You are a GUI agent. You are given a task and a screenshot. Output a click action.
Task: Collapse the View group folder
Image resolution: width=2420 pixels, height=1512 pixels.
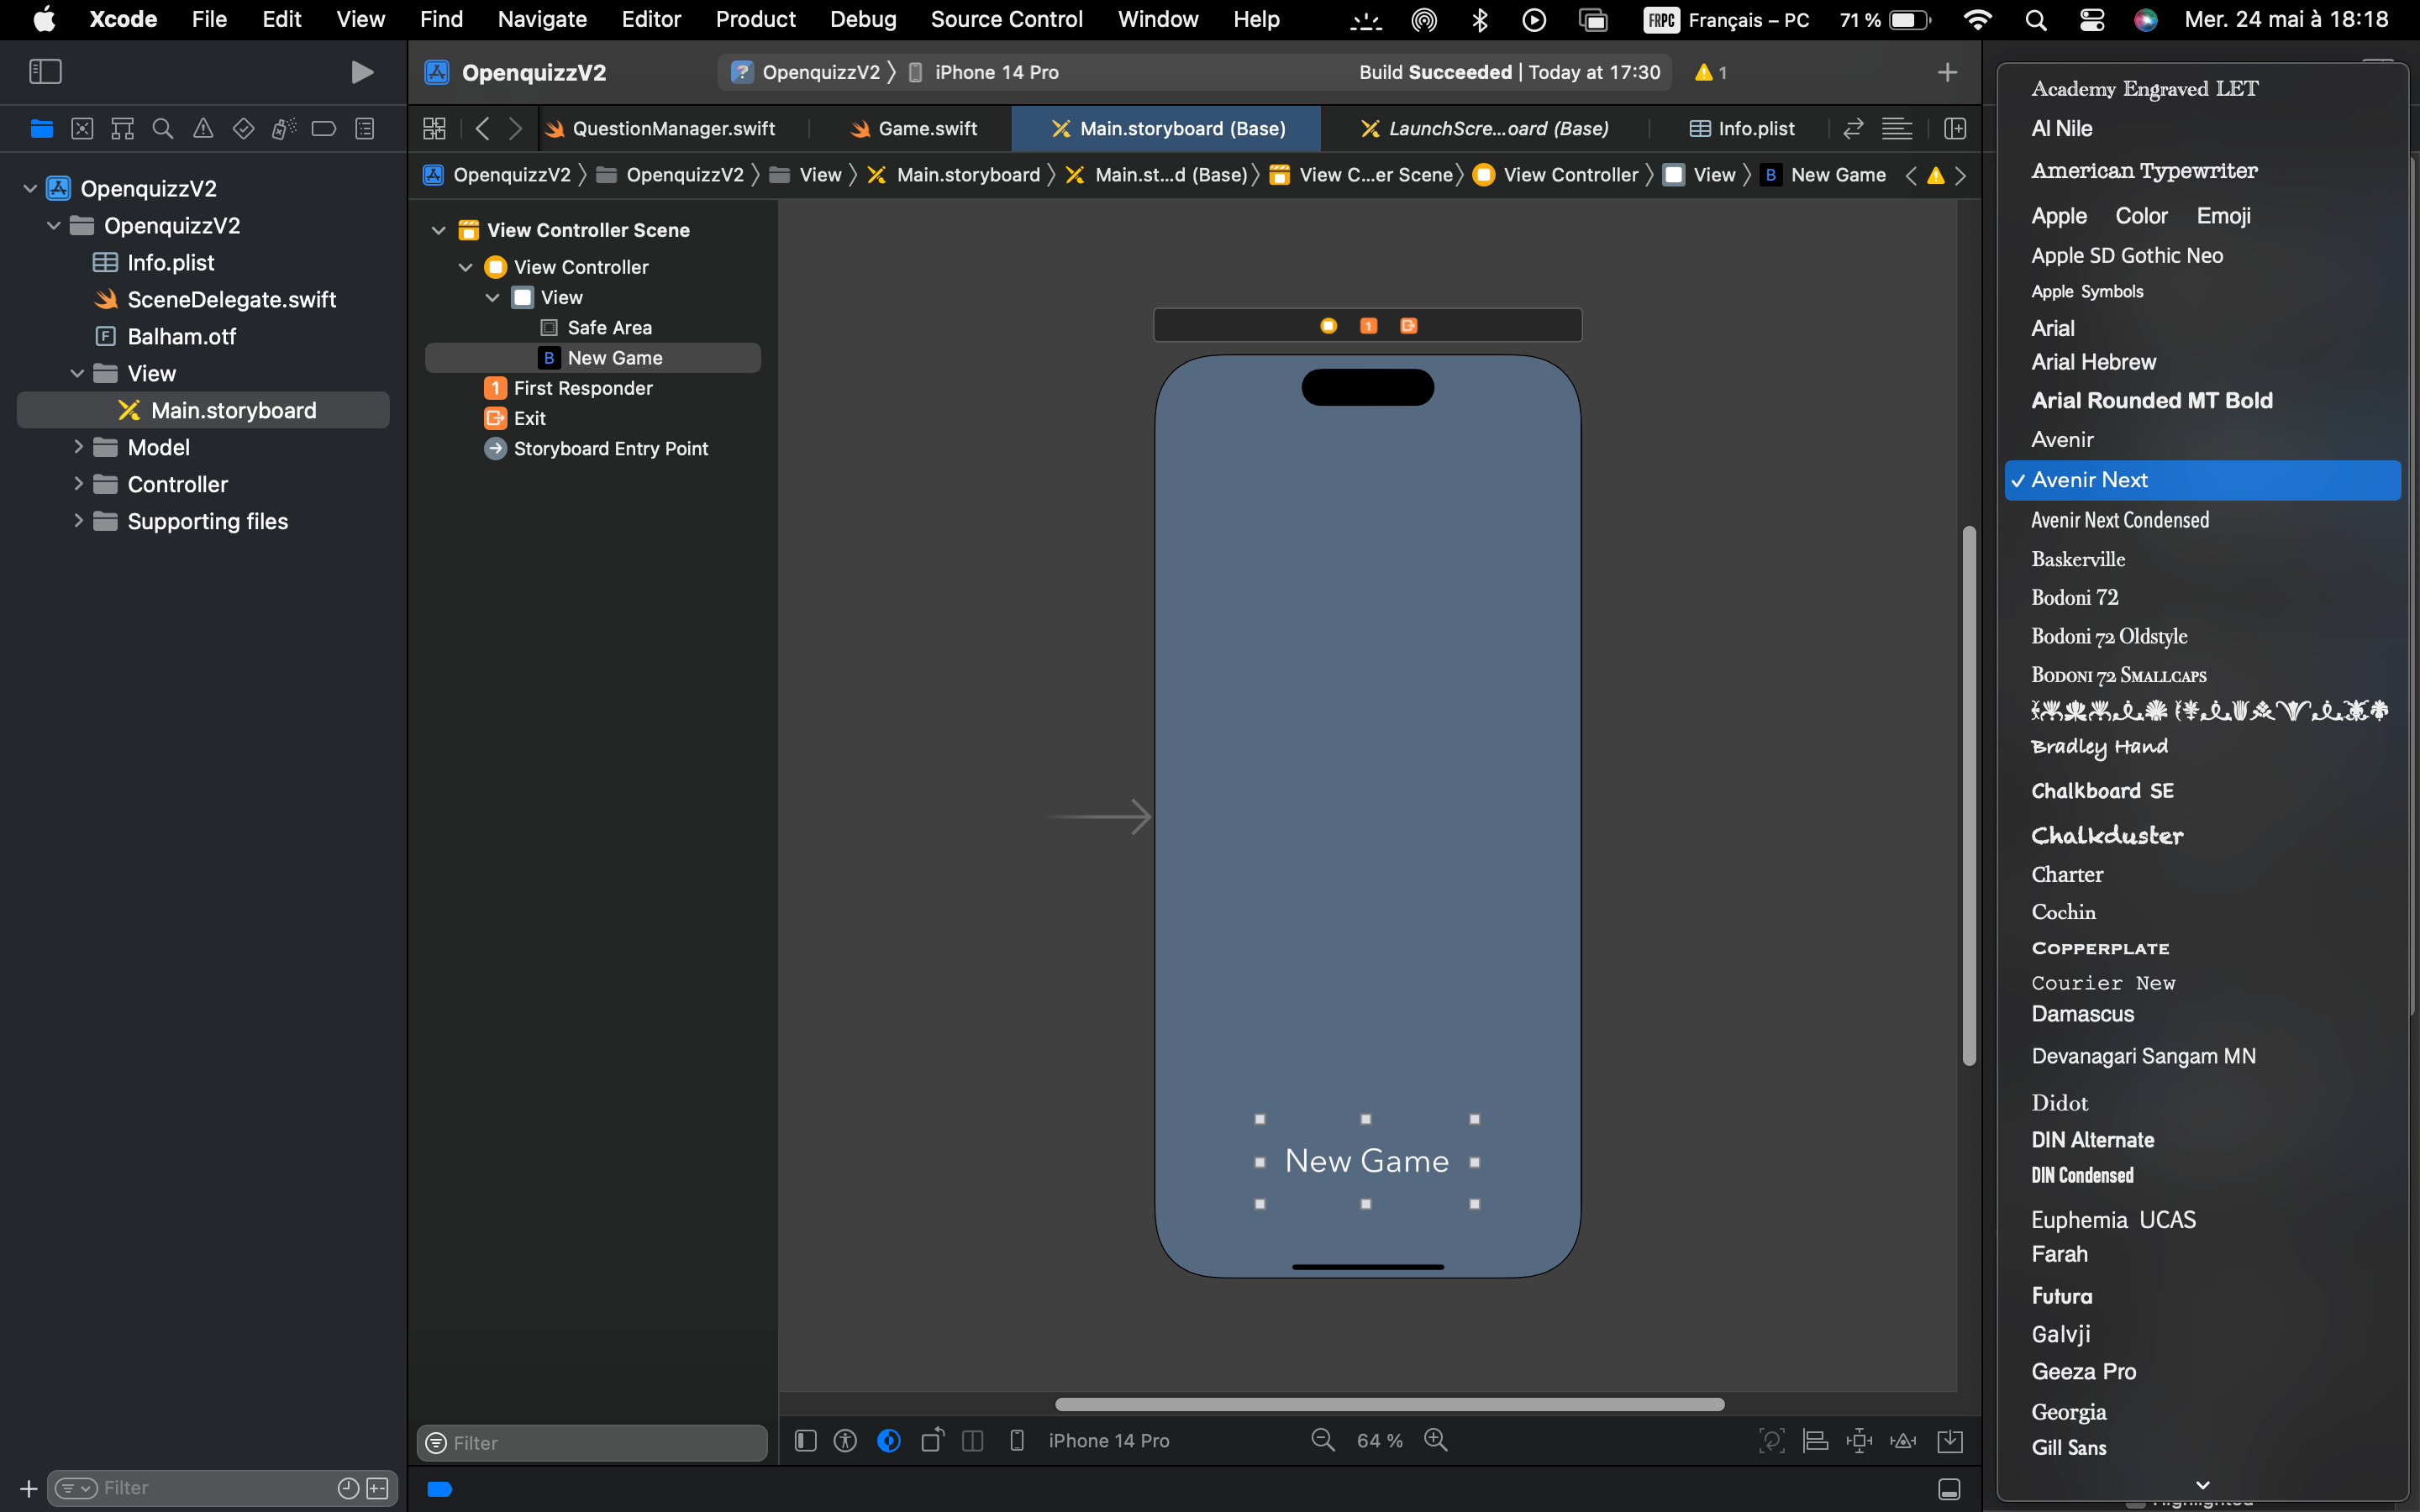(x=77, y=373)
